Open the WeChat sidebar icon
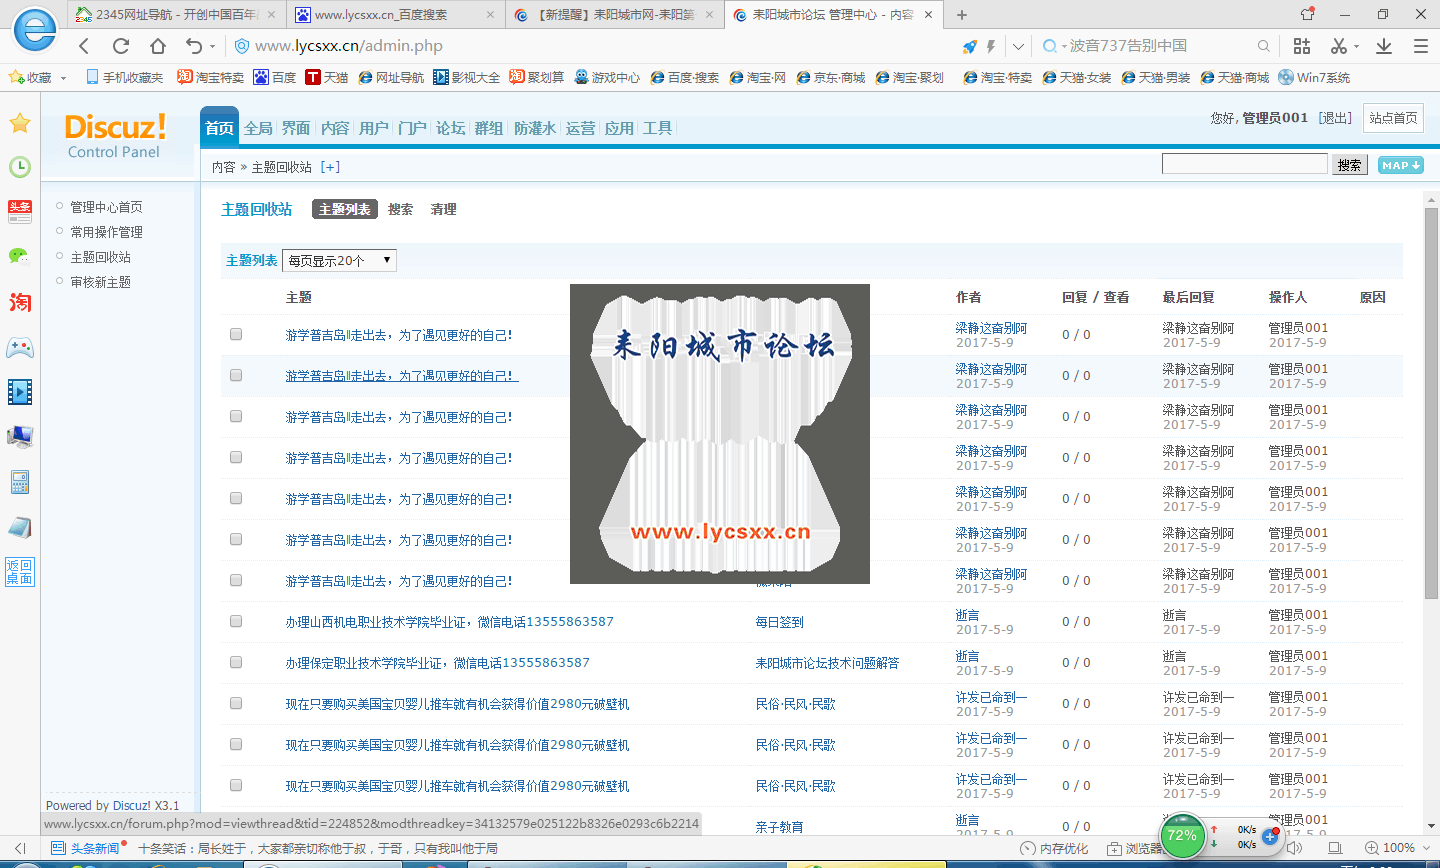The width and height of the screenshot is (1440, 868). pyautogui.click(x=20, y=256)
